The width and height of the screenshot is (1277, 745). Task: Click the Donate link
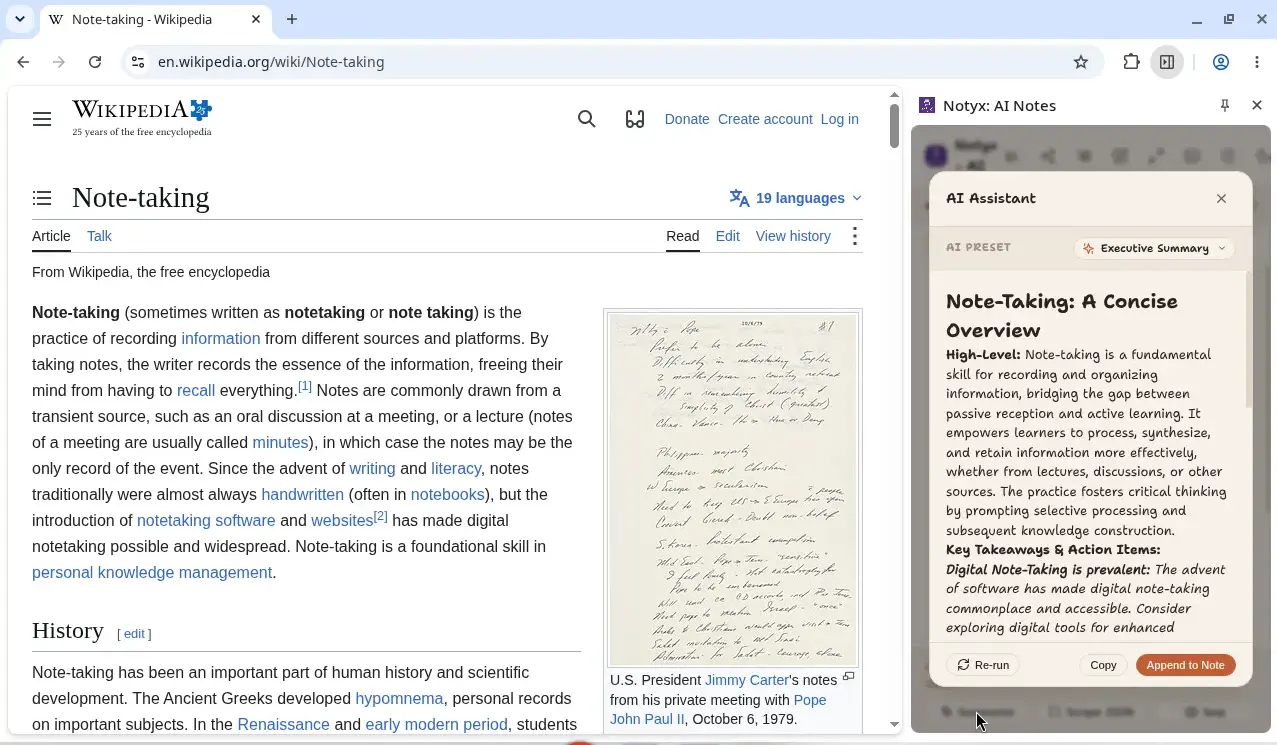pyautogui.click(x=687, y=119)
